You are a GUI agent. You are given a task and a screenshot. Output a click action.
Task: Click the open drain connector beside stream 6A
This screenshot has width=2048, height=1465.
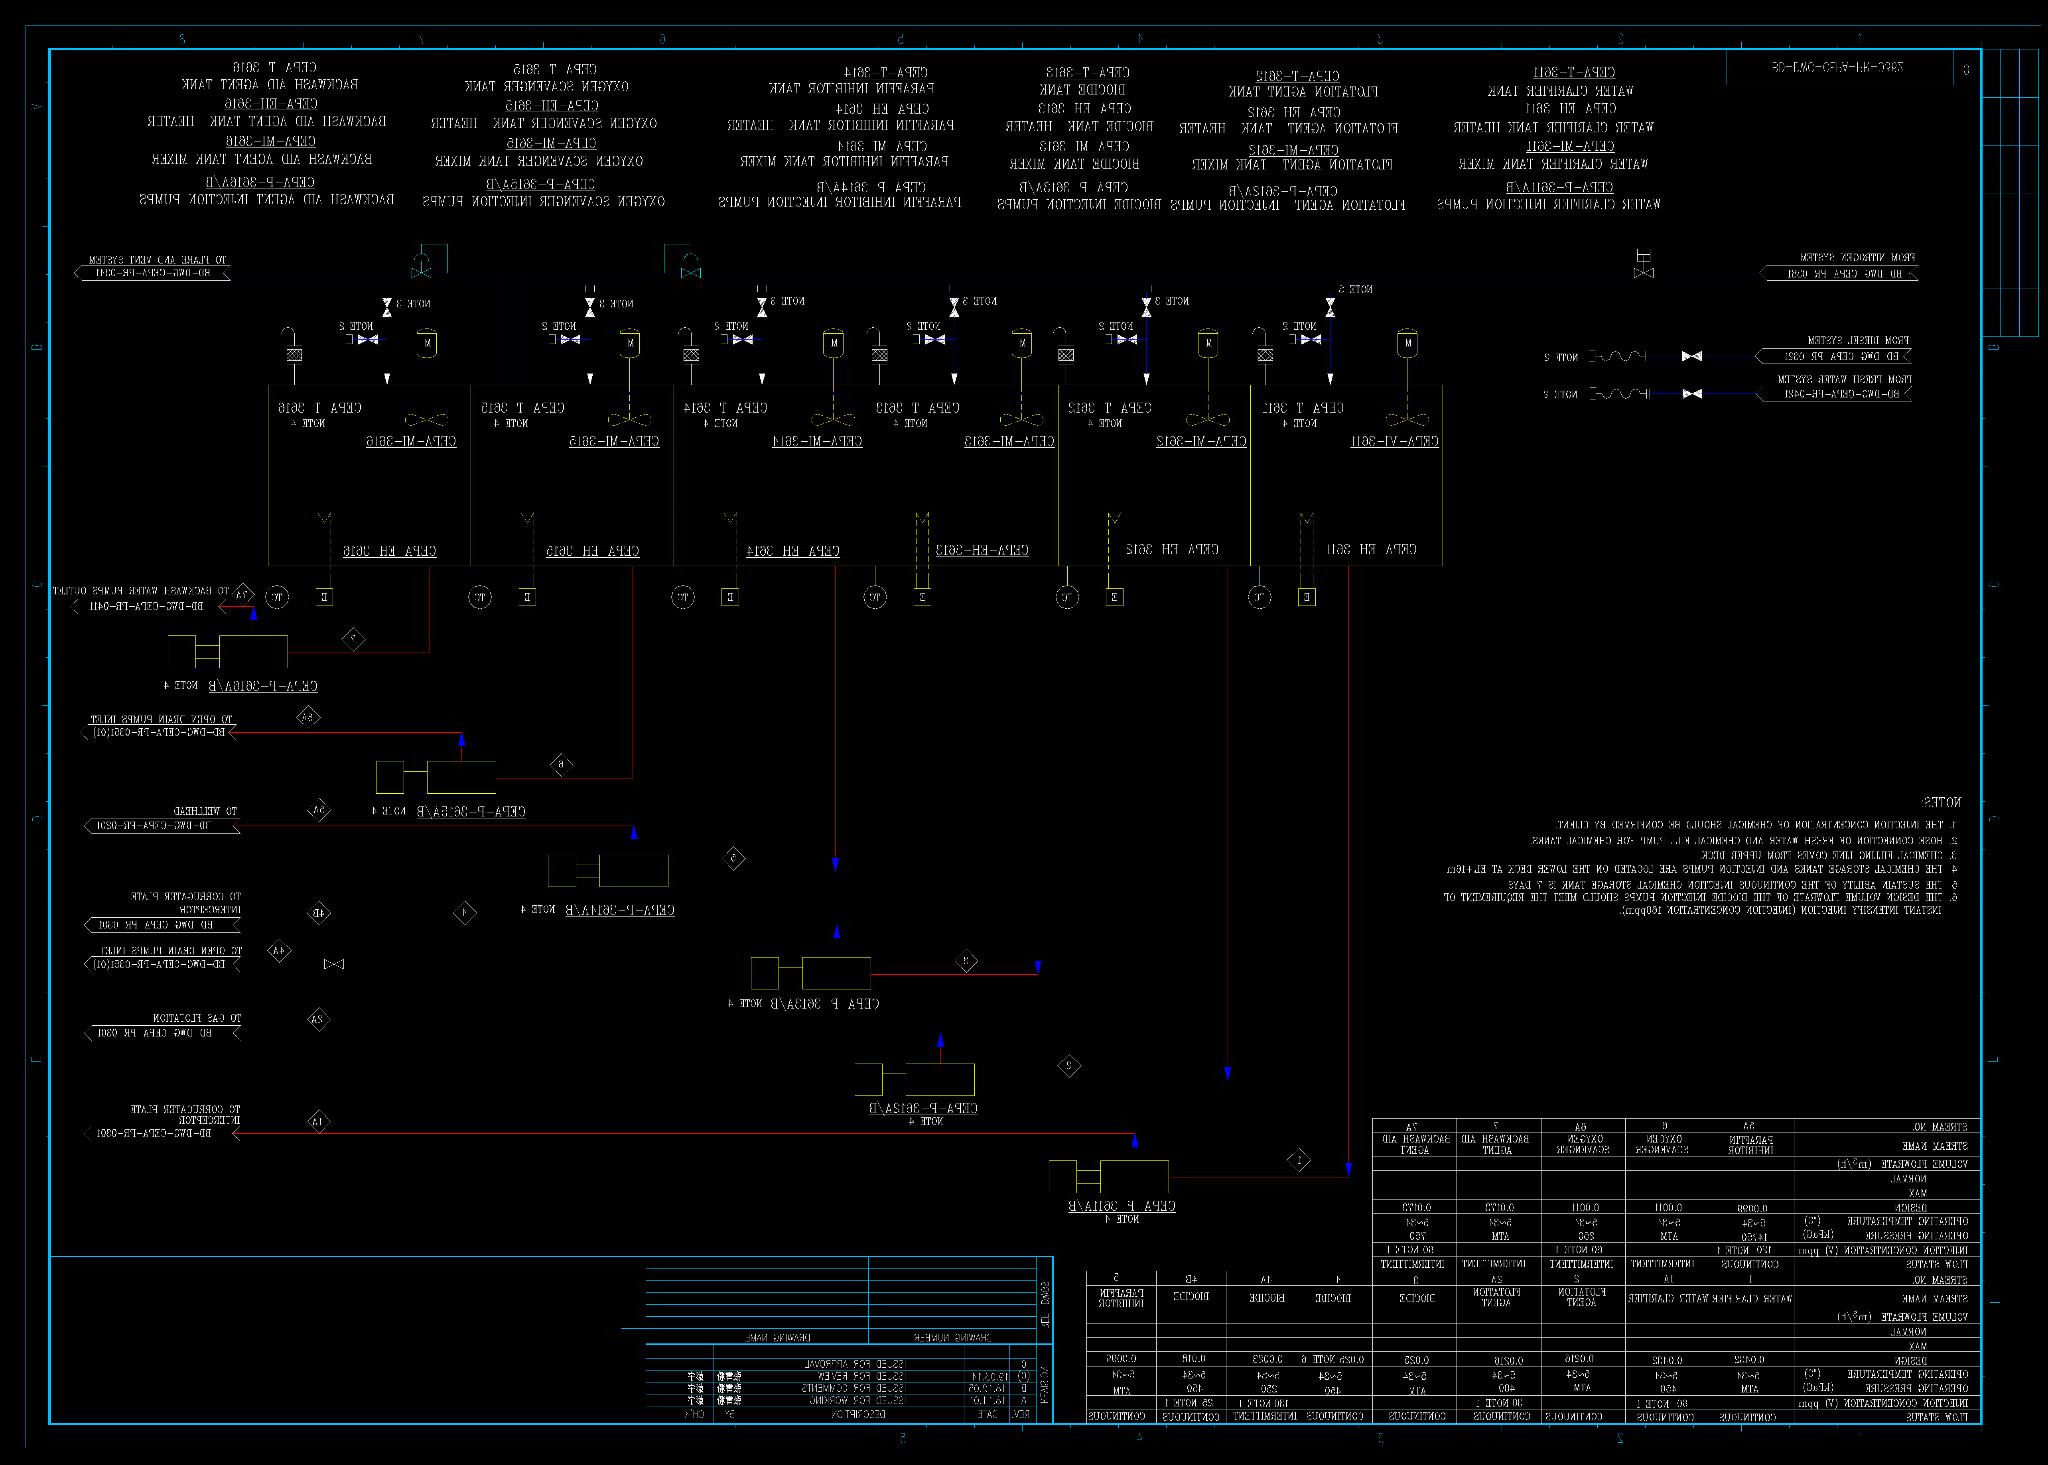click(x=160, y=733)
